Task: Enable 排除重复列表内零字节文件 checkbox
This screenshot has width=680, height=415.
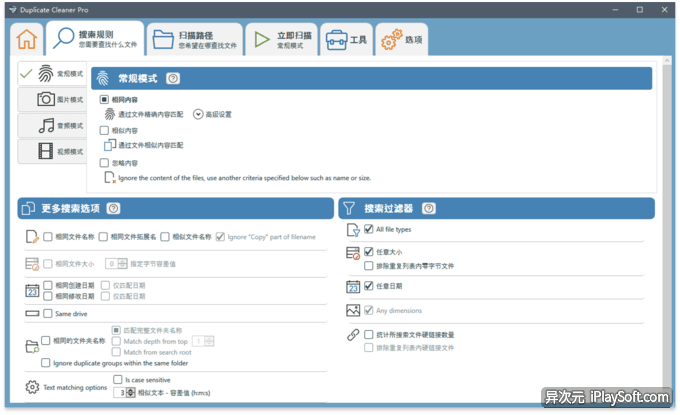Action: pyautogui.click(x=369, y=266)
